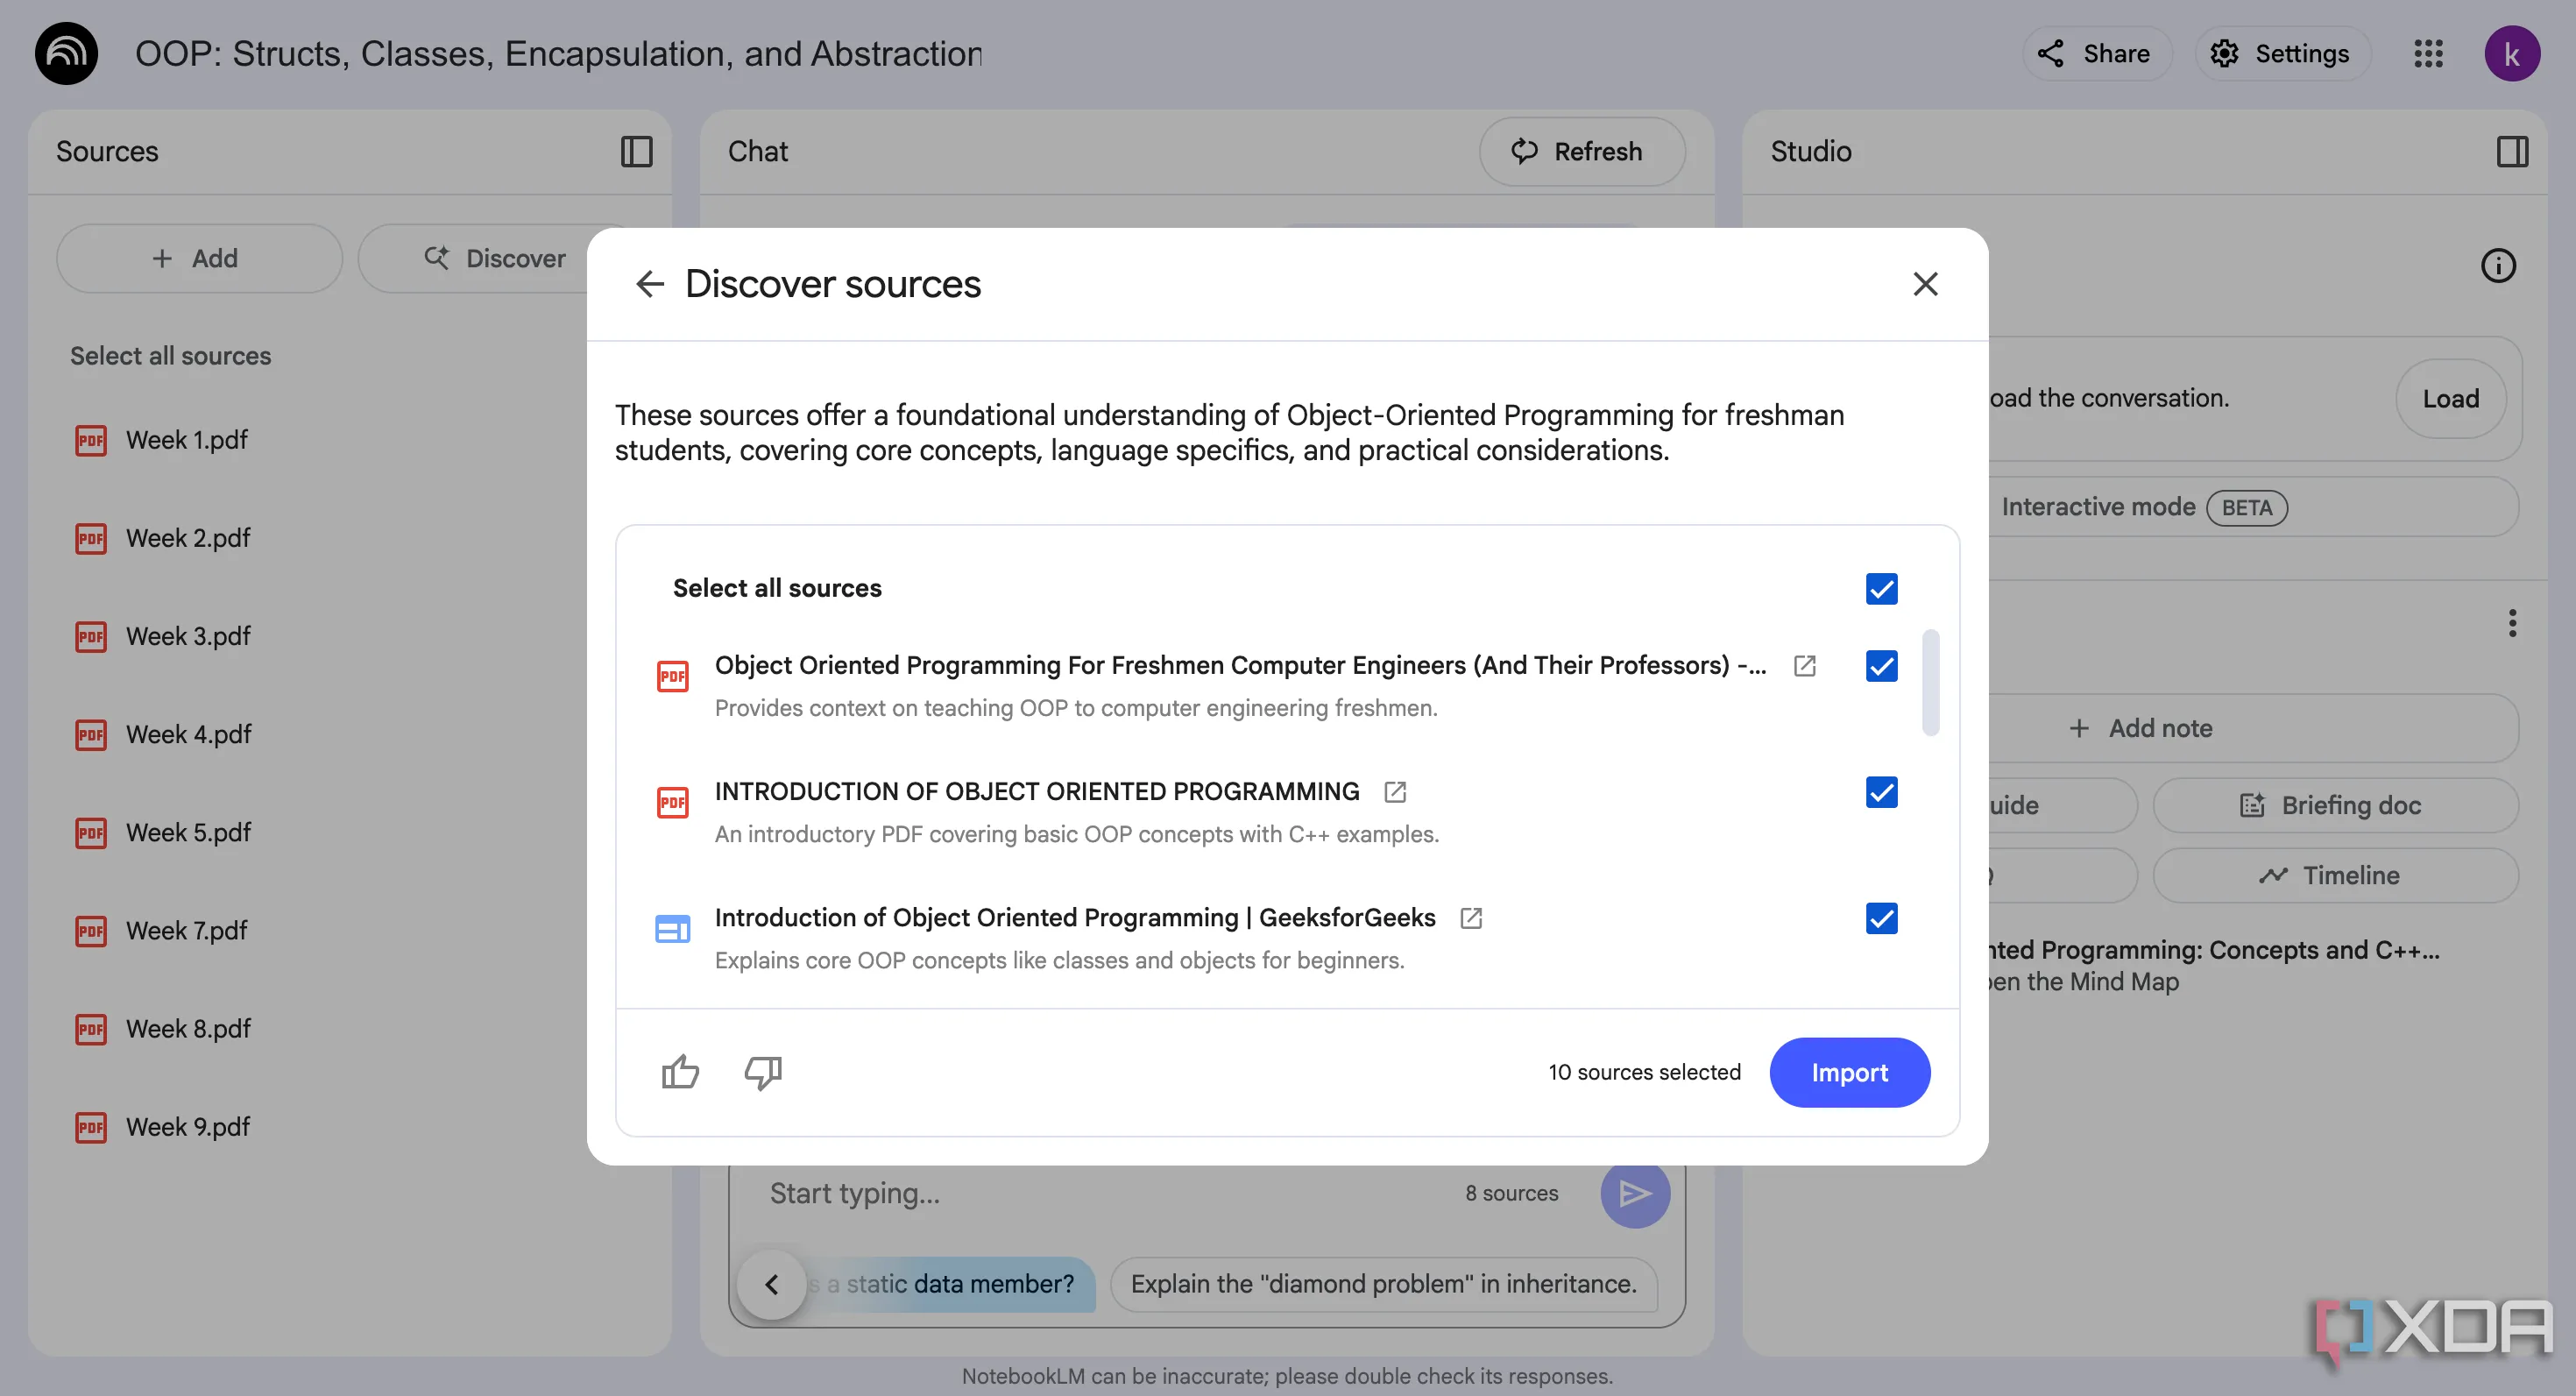Image resolution: width=2576 pixels, height=1396 pixels.
Task: Open Object Oriented Programming For Freshmen title link
Action: [1240, 666]
